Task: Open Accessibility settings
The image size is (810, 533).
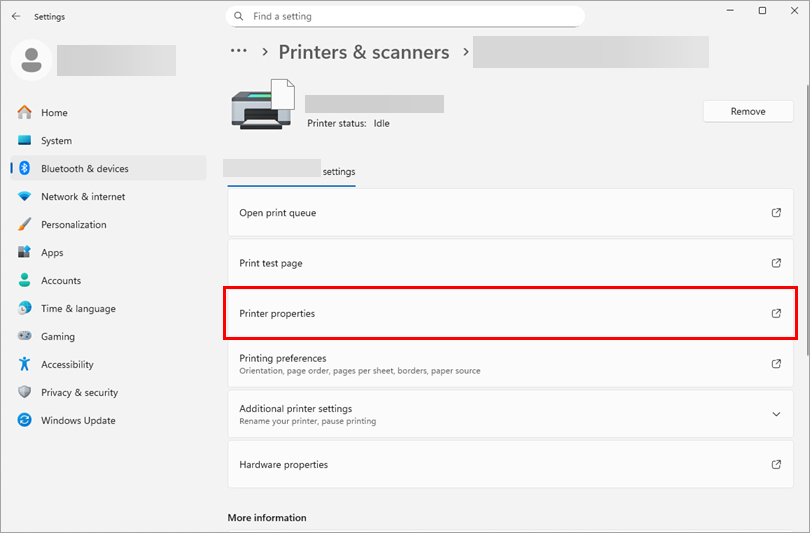Action: [67, 365]
